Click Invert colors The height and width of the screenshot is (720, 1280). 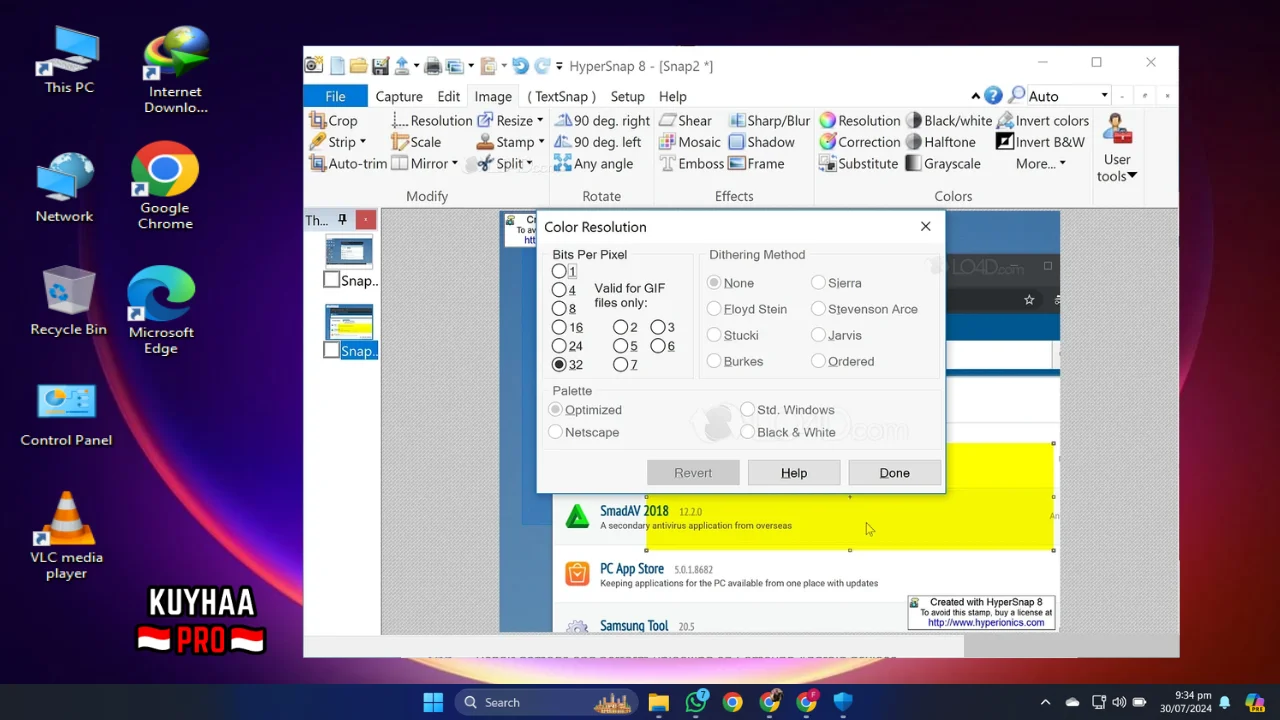pyautogui.click(x=1042, y=120)
